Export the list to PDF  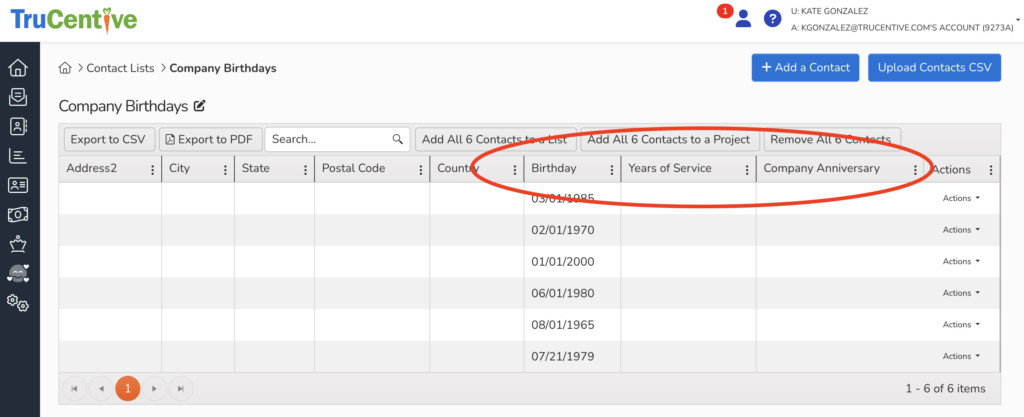pyautogui.click(x=209, y=139)
